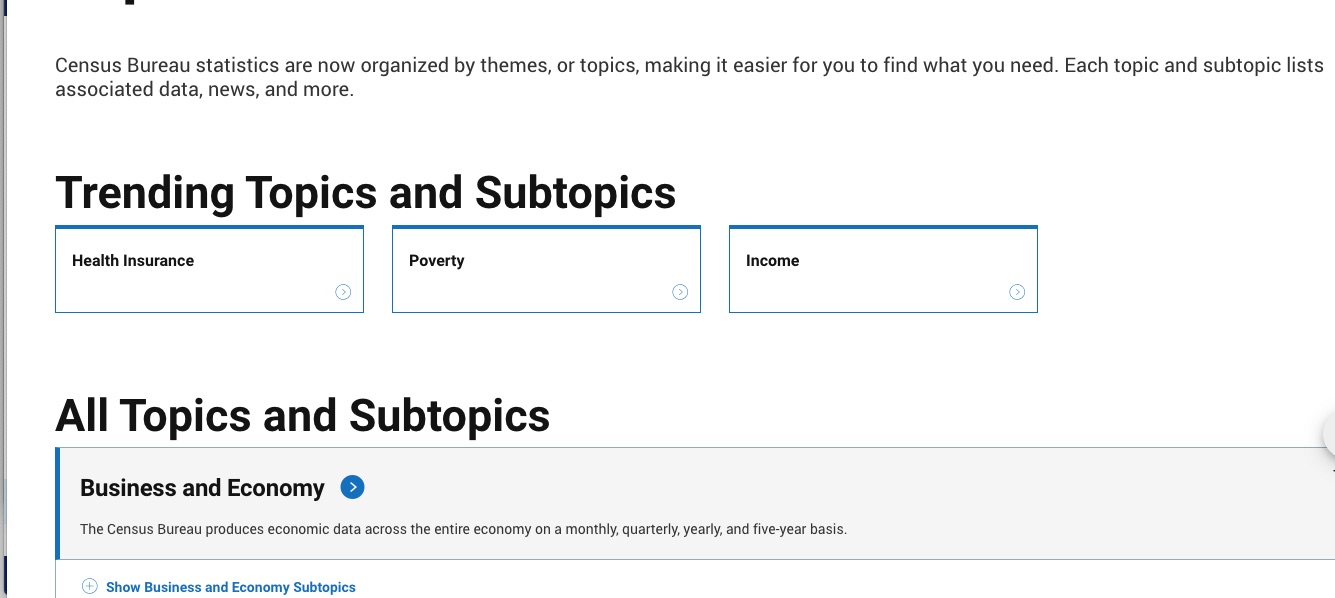Click the arrow icon in Health Insurance card
The image size is (1335, 598).
click(x=343, y=292)
